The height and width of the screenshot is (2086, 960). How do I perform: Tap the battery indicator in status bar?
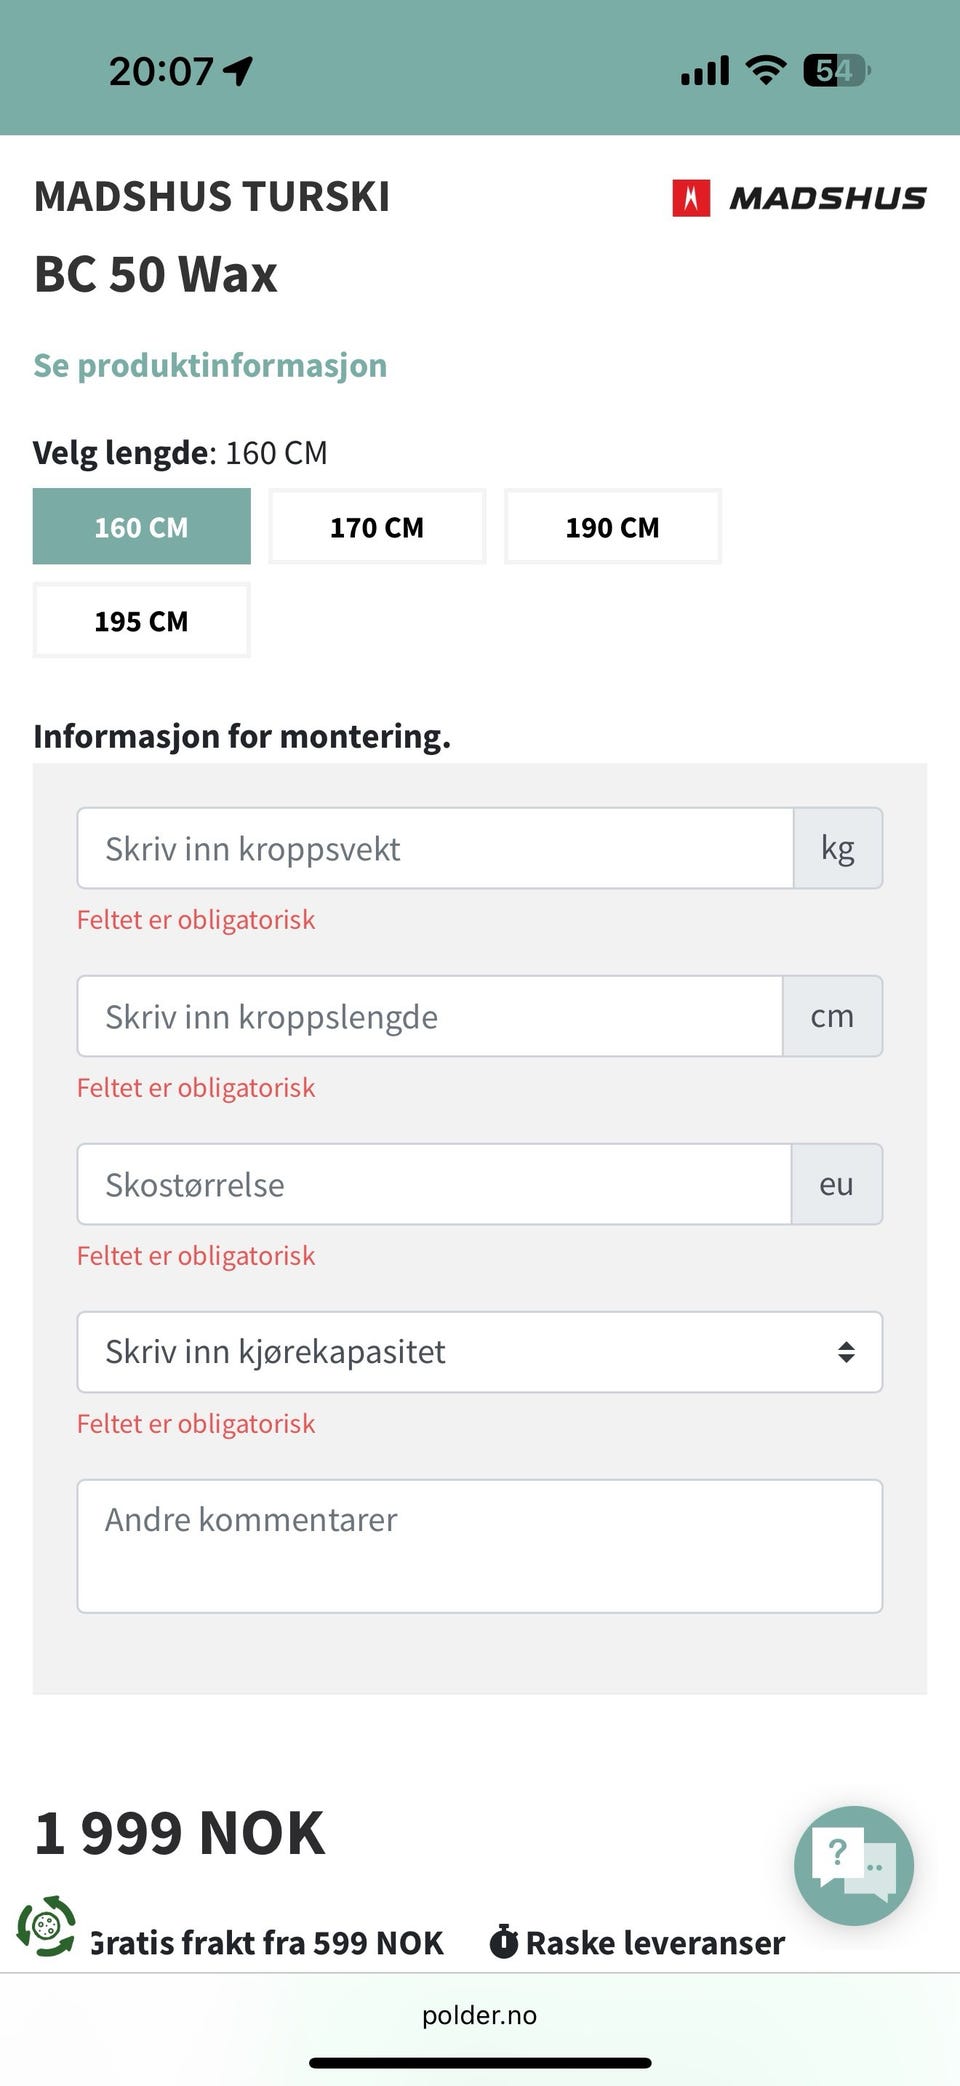[836, 71]
